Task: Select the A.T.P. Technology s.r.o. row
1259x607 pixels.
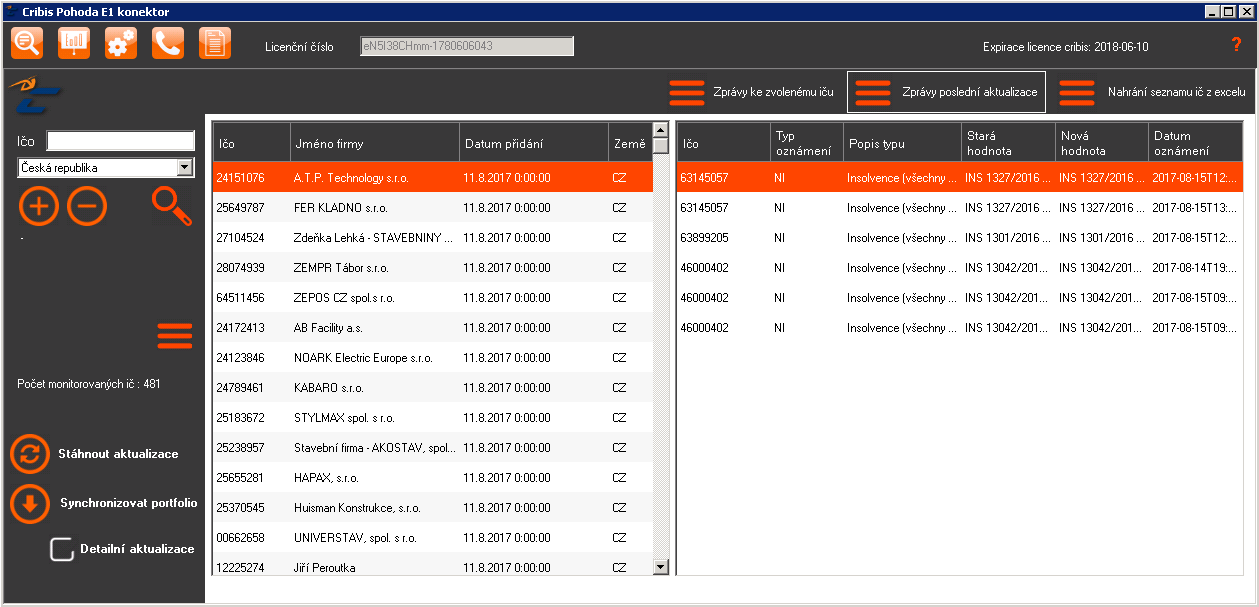Action: click(x=432, y=177)
